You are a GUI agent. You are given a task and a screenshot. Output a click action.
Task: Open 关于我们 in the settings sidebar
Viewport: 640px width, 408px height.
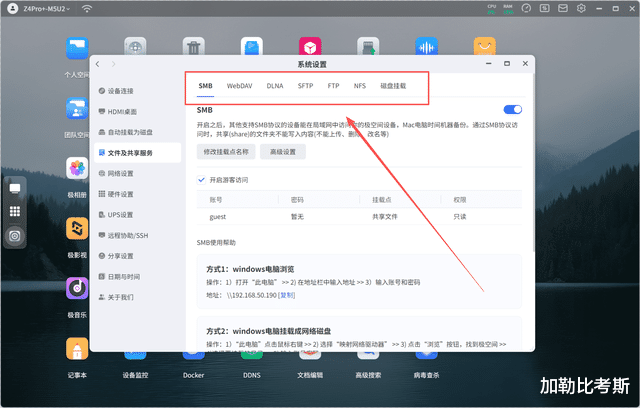coord(138,297)
